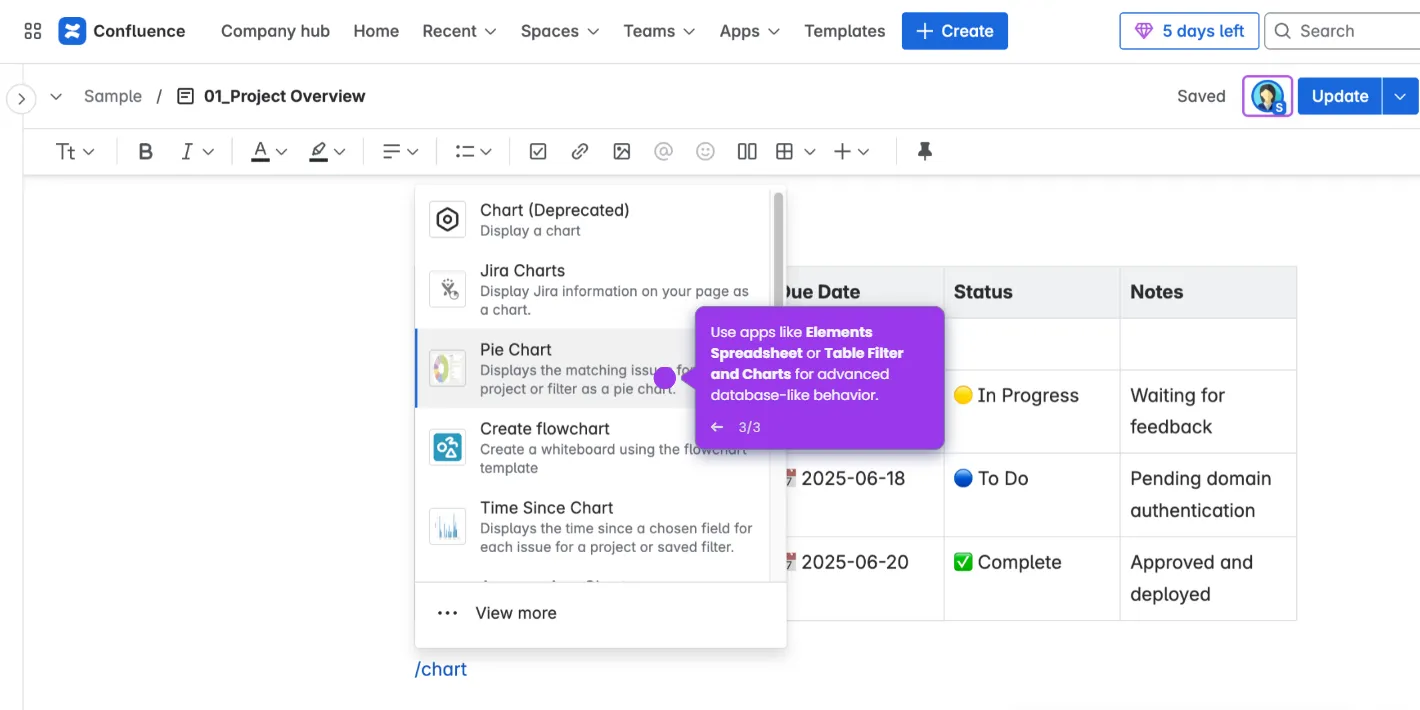
Task: Click View more in the macro list
Action: click(600, 613)
